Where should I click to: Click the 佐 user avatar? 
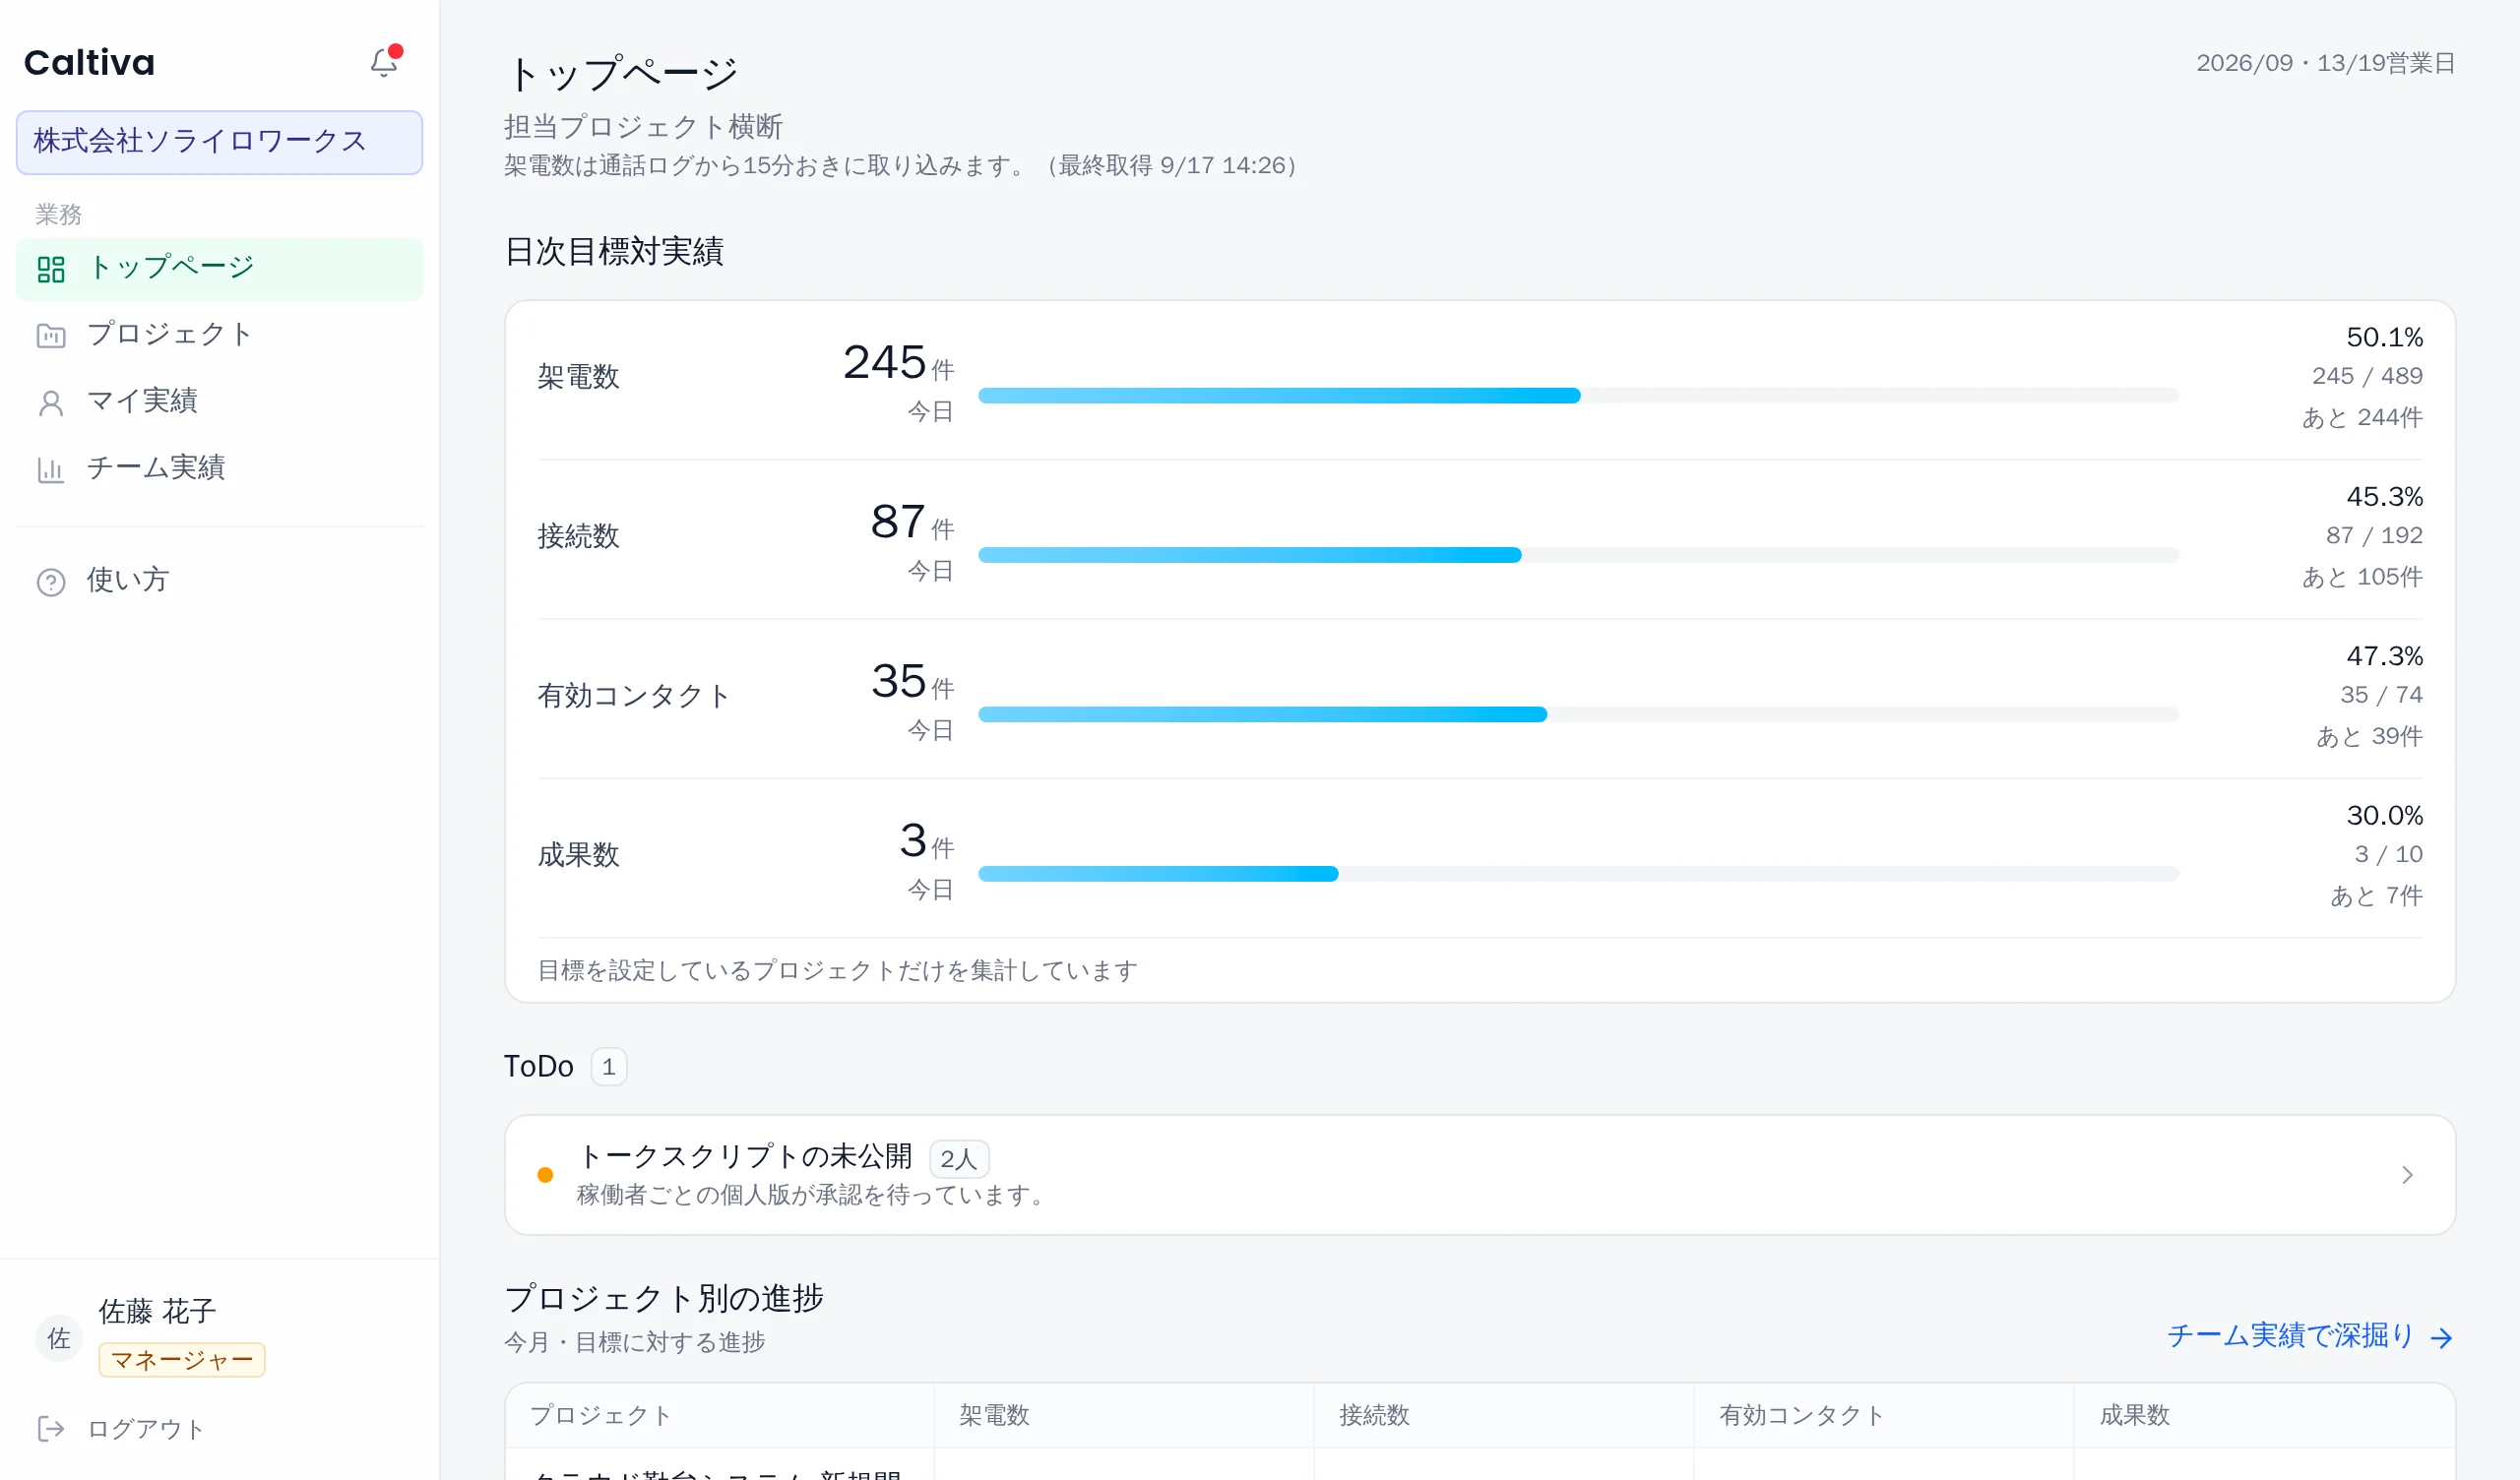click(59, 1338)
